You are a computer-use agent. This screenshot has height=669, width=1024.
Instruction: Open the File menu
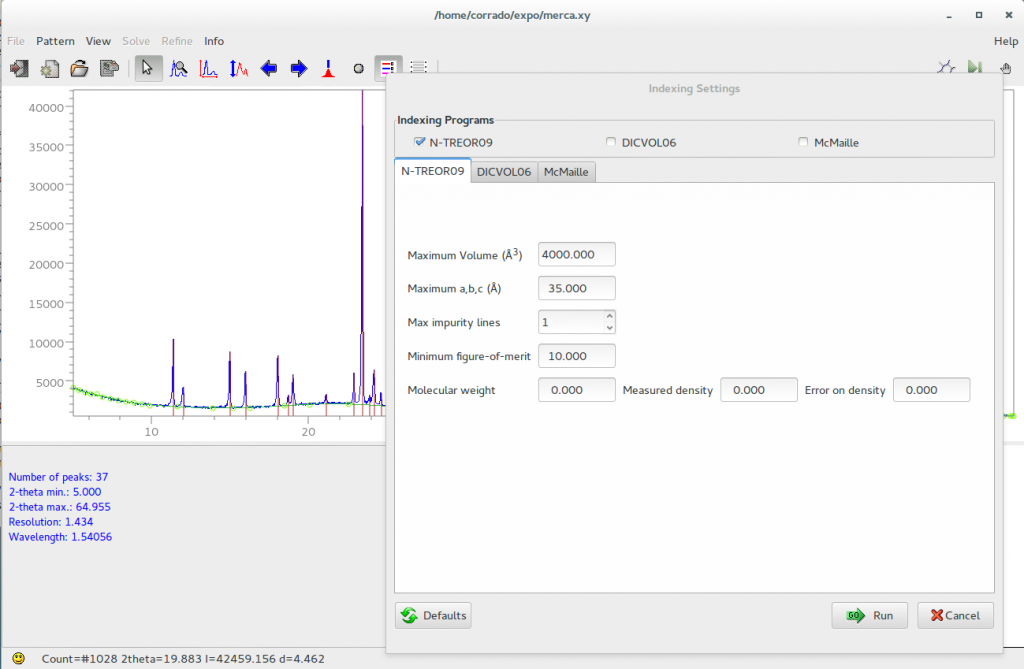pyautogui.click(x=16, y=41)
